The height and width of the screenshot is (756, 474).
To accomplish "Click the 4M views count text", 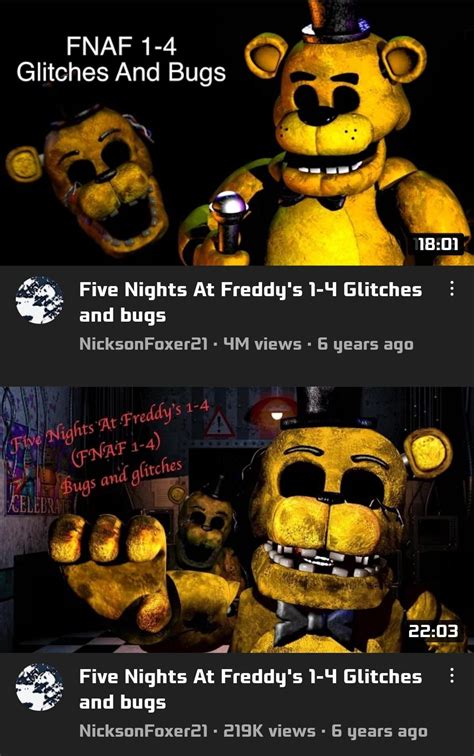I will point(262,344).
